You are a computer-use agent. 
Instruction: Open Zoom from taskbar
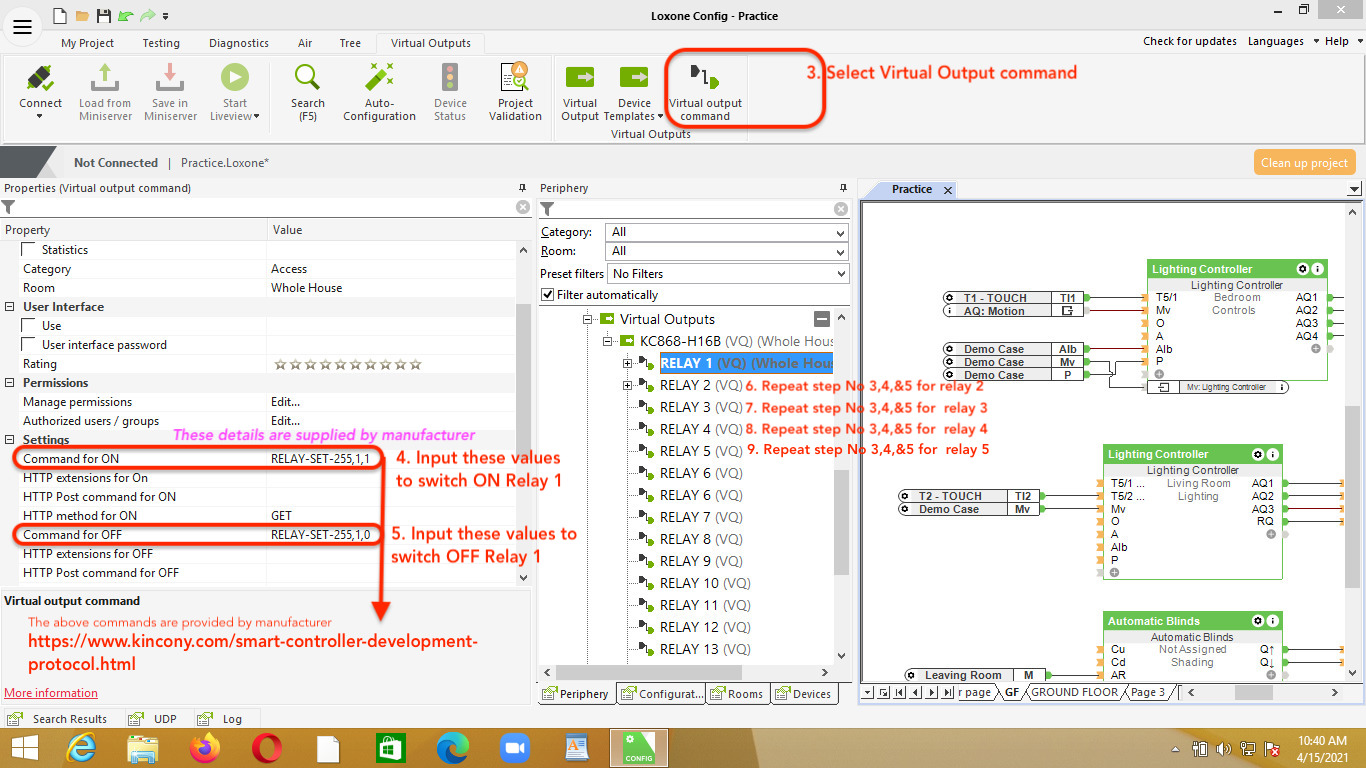(514, 748)
